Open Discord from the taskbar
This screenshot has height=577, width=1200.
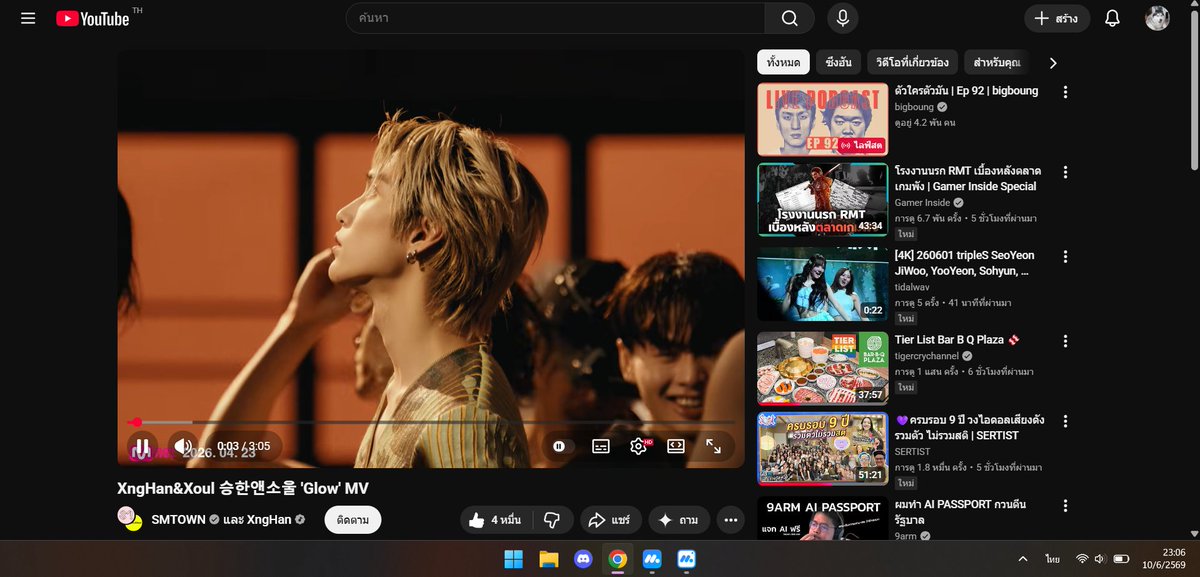pyautogui.click(x=583, y=558)
